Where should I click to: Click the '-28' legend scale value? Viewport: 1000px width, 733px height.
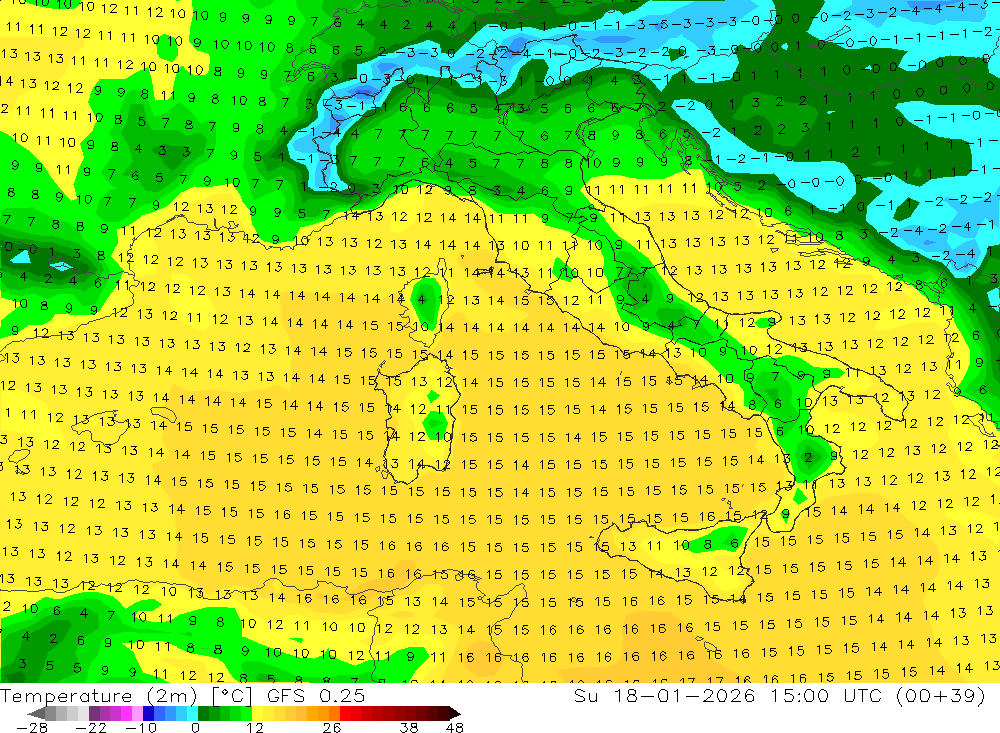click(x=31, y=728)
